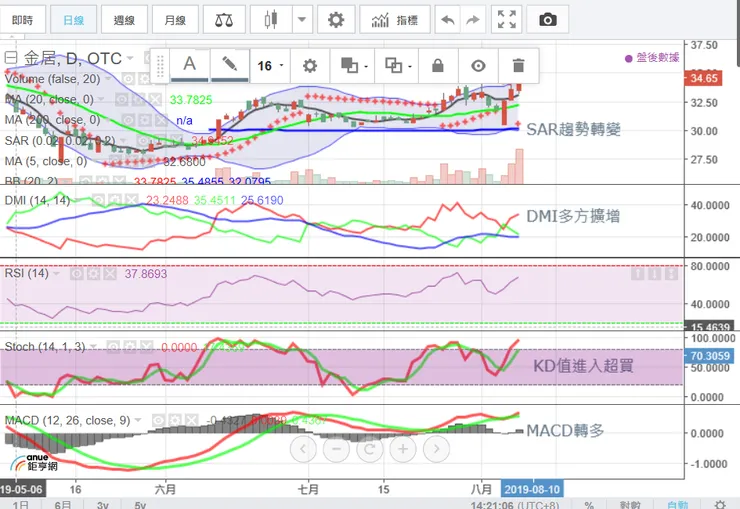Remove the MA (200, close, 0) indicator
The height and width of the screenshot is (509, 740).
pyautogui.click(x=161, y=120)
